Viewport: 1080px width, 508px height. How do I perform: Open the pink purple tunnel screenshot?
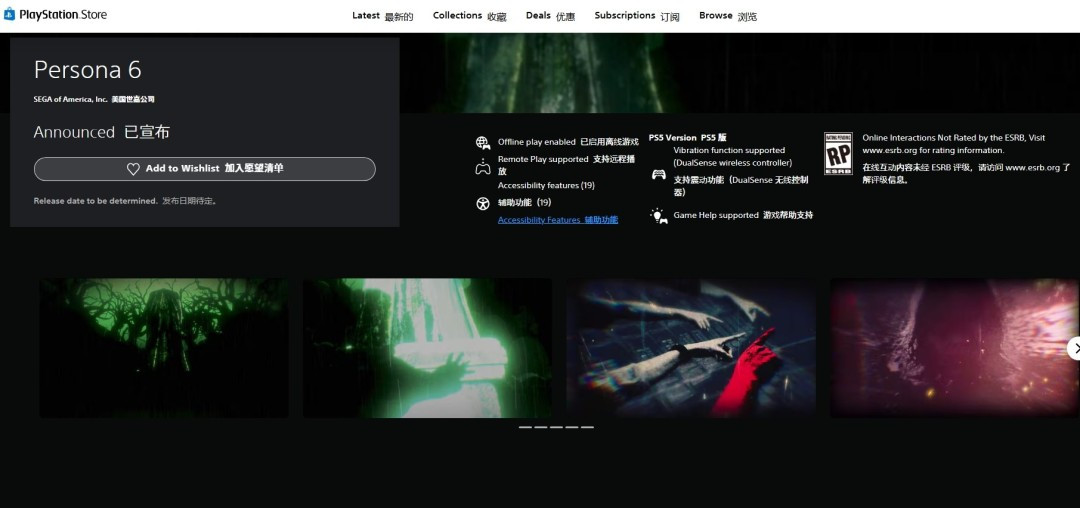[955, 348]
